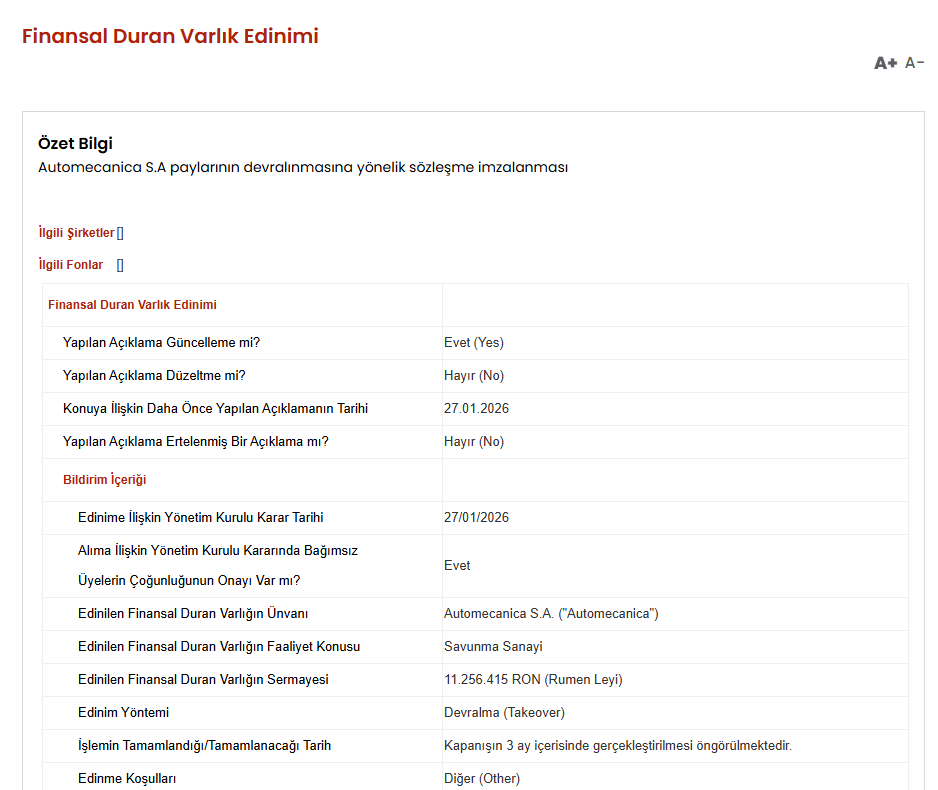Click the brackets next to İlgili Fonlar

120,265
